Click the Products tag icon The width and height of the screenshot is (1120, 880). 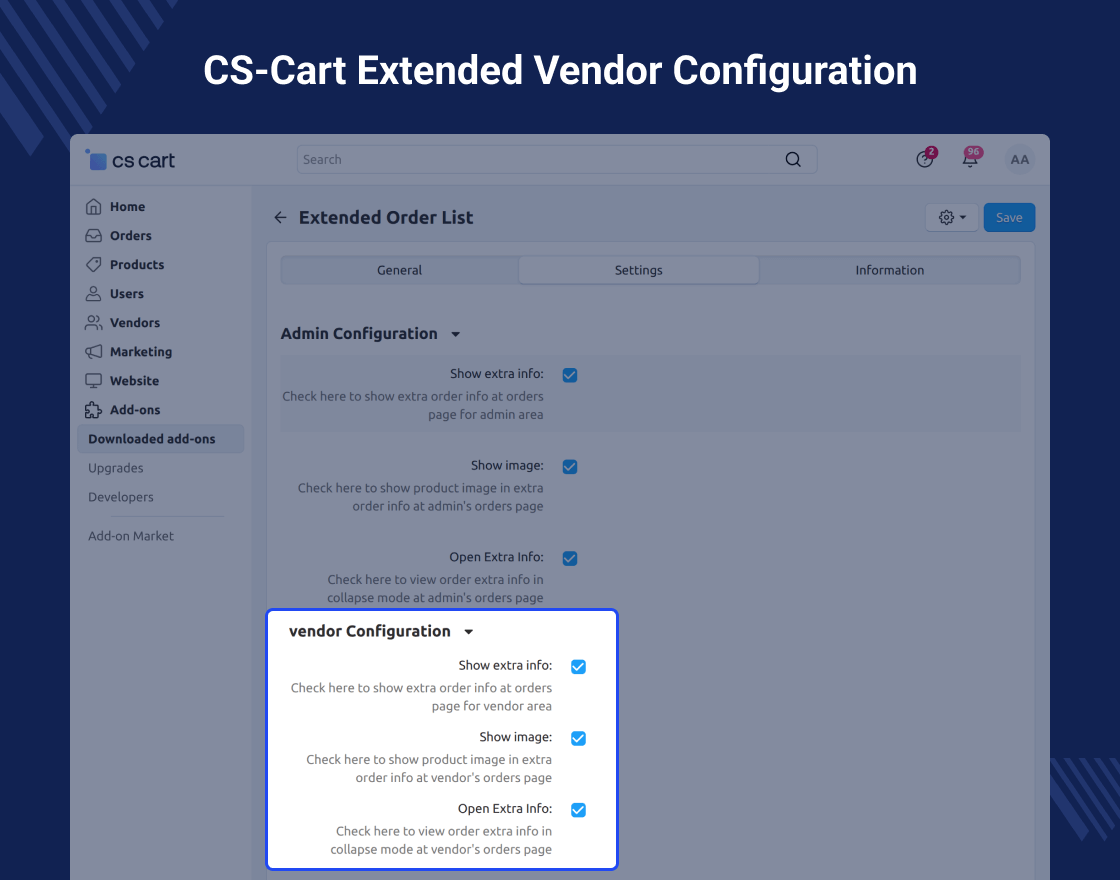tap(94, 264)
